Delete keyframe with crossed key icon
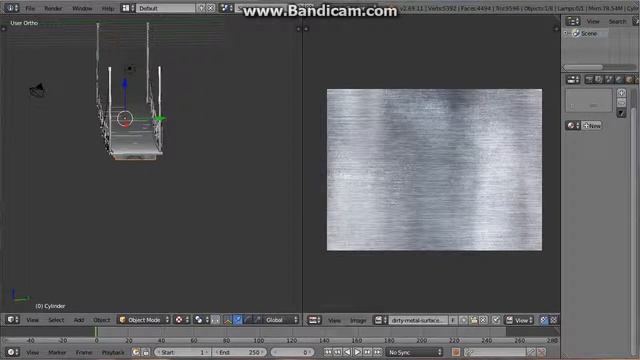Viewport: 640px width, 360px height. (541, 352)
